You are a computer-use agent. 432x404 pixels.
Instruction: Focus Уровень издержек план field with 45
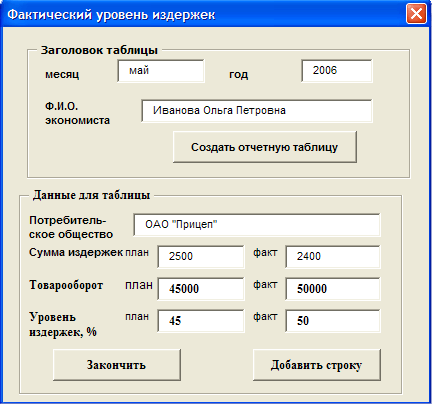click(201, 321)
